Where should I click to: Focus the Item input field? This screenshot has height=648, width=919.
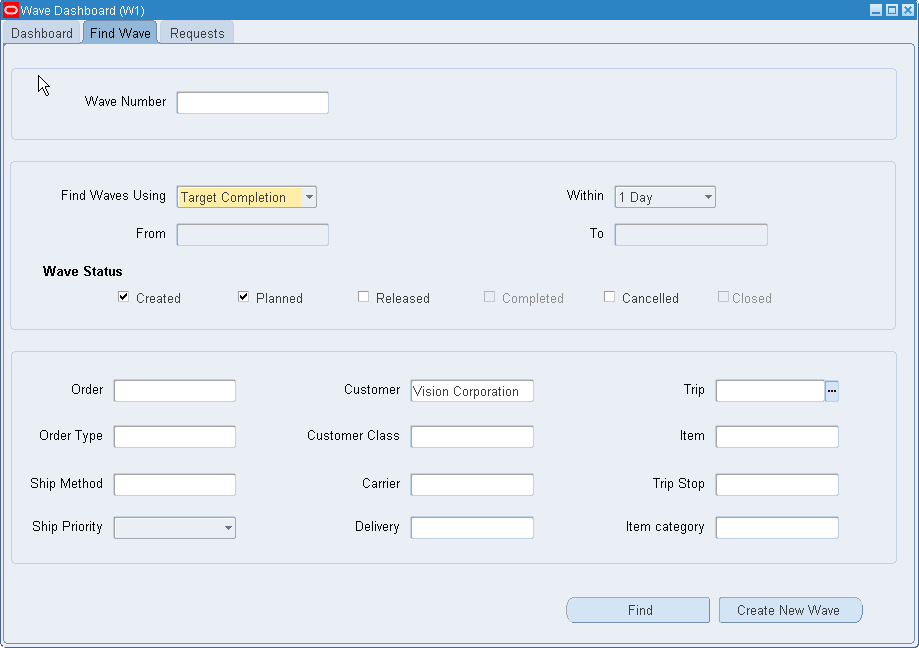tap(777, 436)
